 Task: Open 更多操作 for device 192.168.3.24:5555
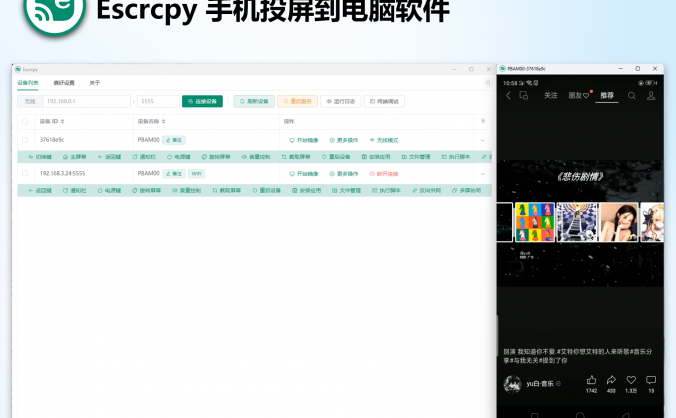pos(344,174)
